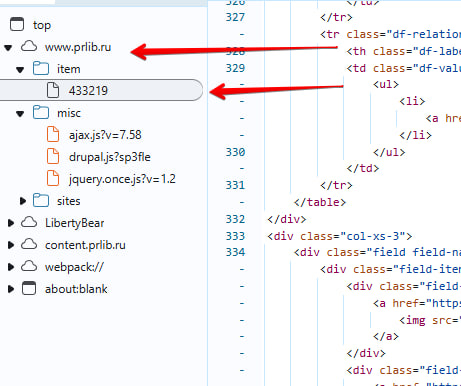
Task: Click the orange file icon for drupal.js?sp3fle
Action: tap(53, 157)
